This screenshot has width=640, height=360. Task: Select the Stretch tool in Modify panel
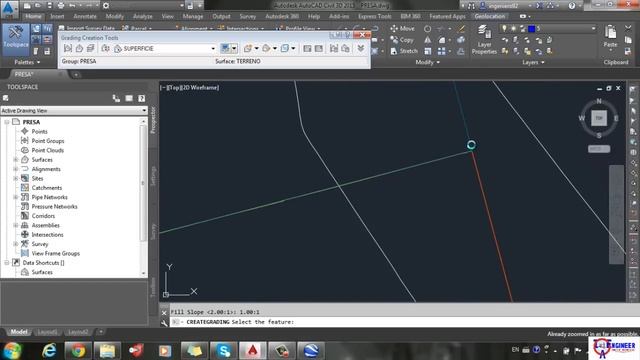point(404,51)
